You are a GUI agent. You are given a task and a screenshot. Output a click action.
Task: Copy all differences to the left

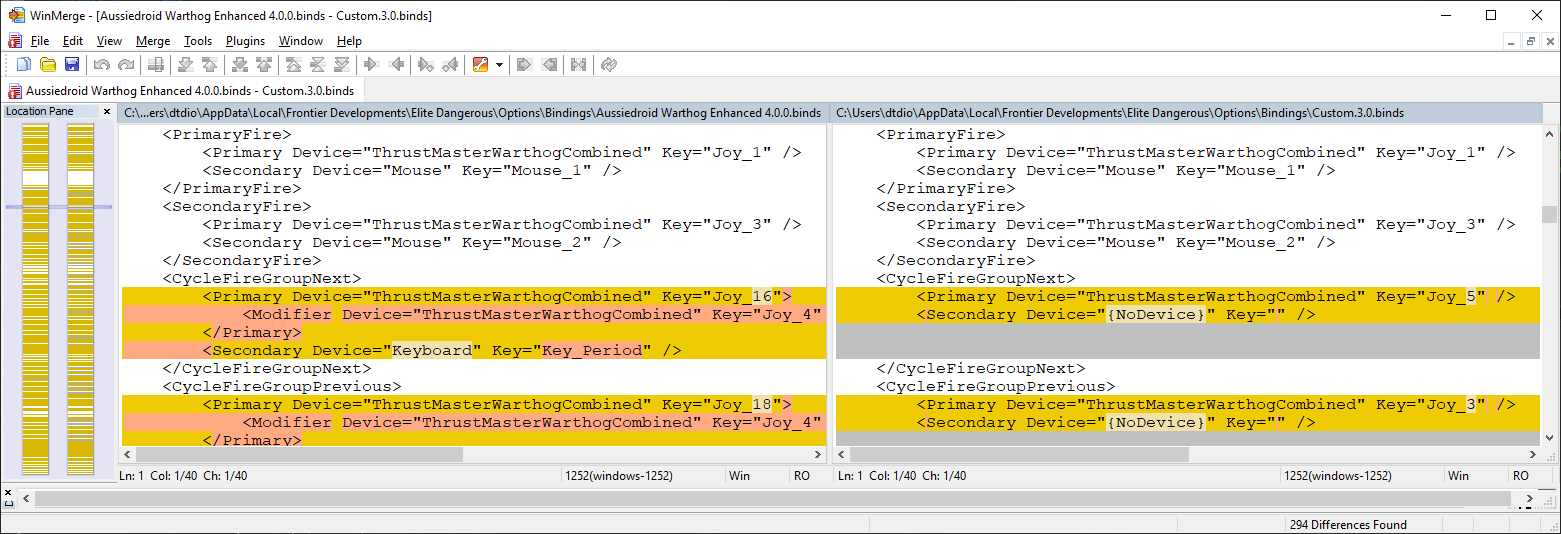point(548,65)
